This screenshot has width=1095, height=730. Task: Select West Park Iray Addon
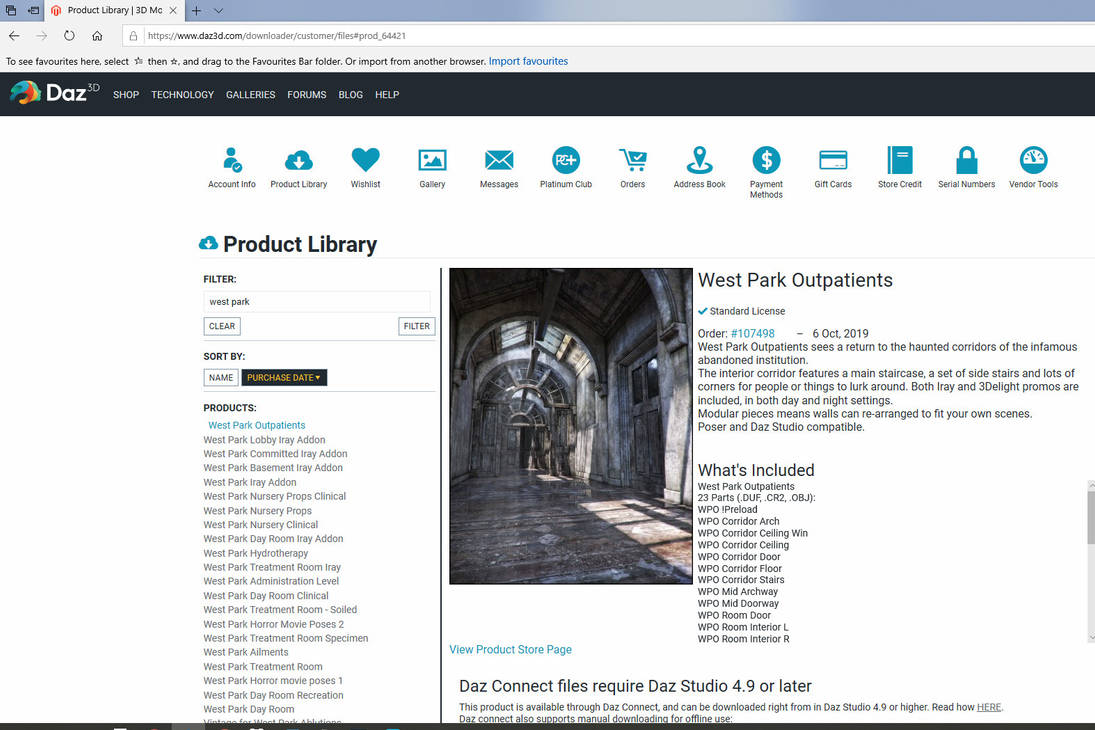pyautogui.click(x=249, y=482)
